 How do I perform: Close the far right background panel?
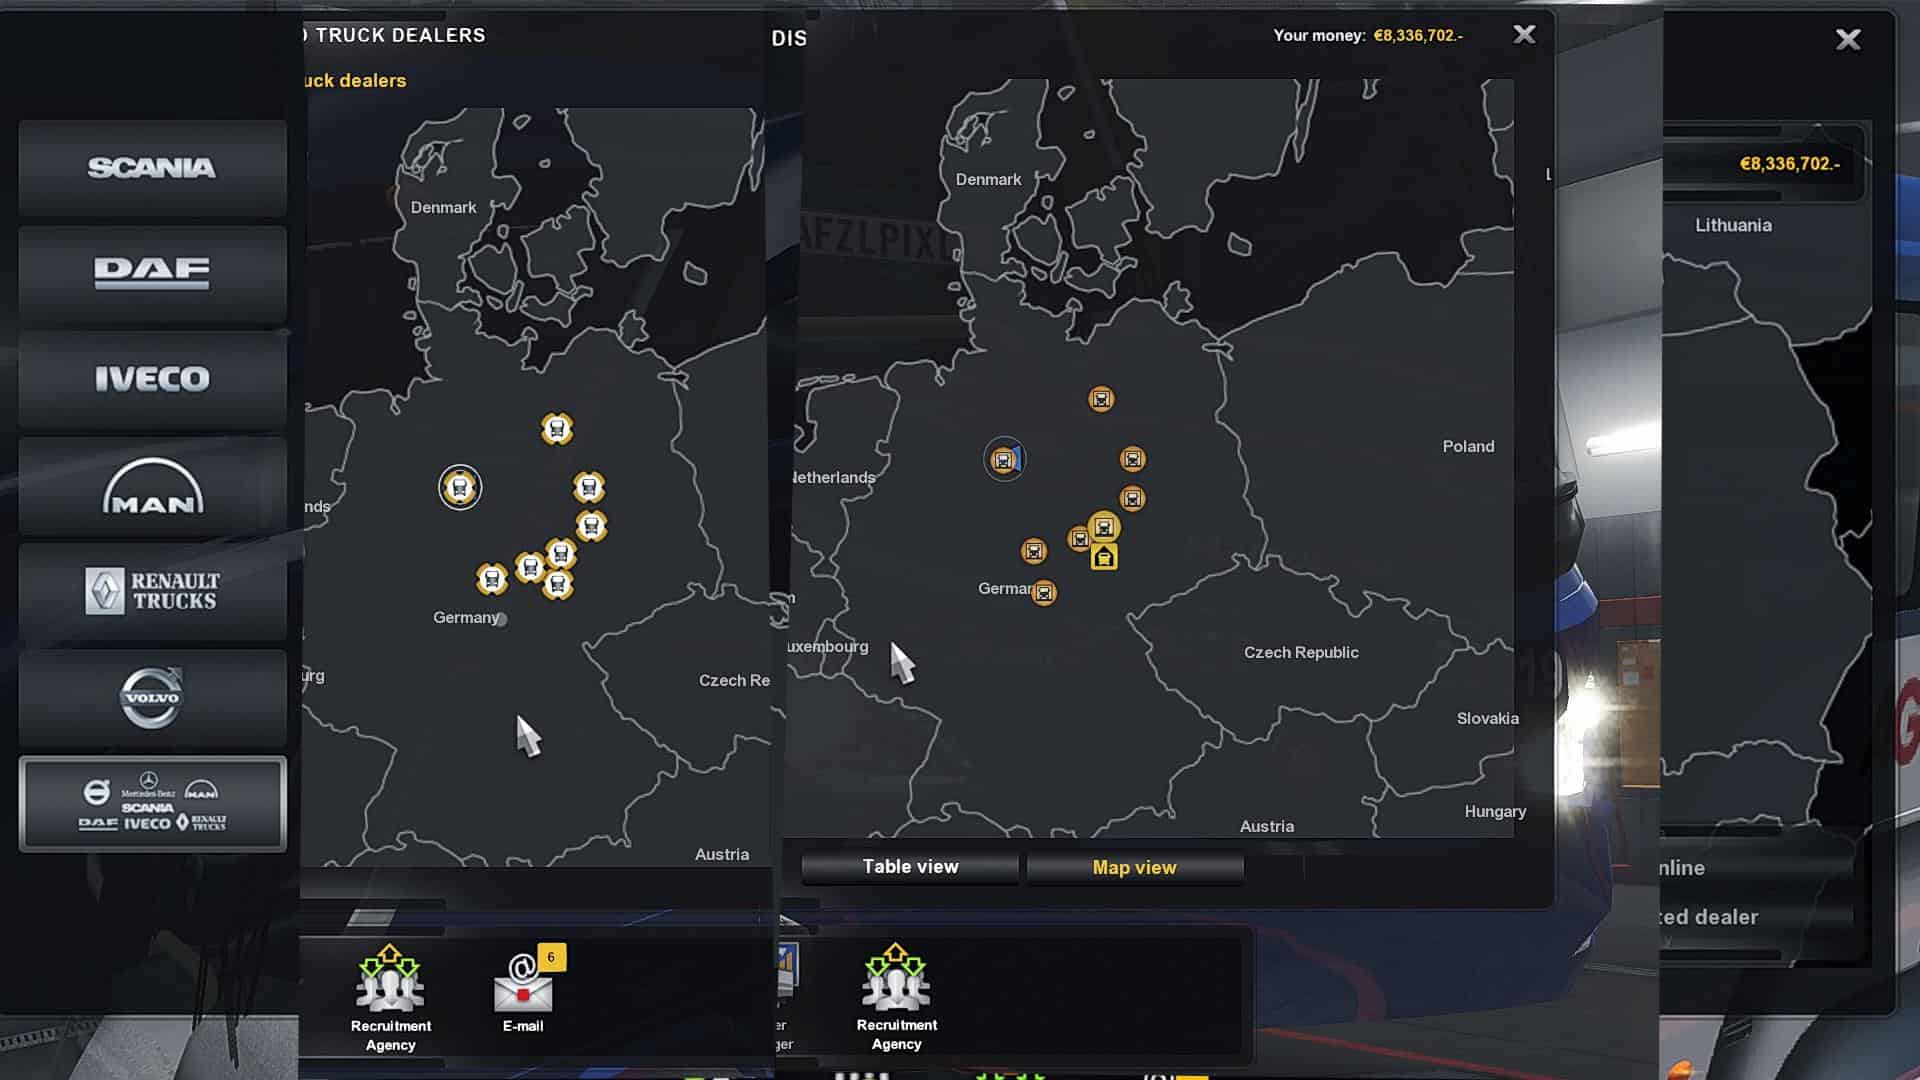[x=1847, y=40]
